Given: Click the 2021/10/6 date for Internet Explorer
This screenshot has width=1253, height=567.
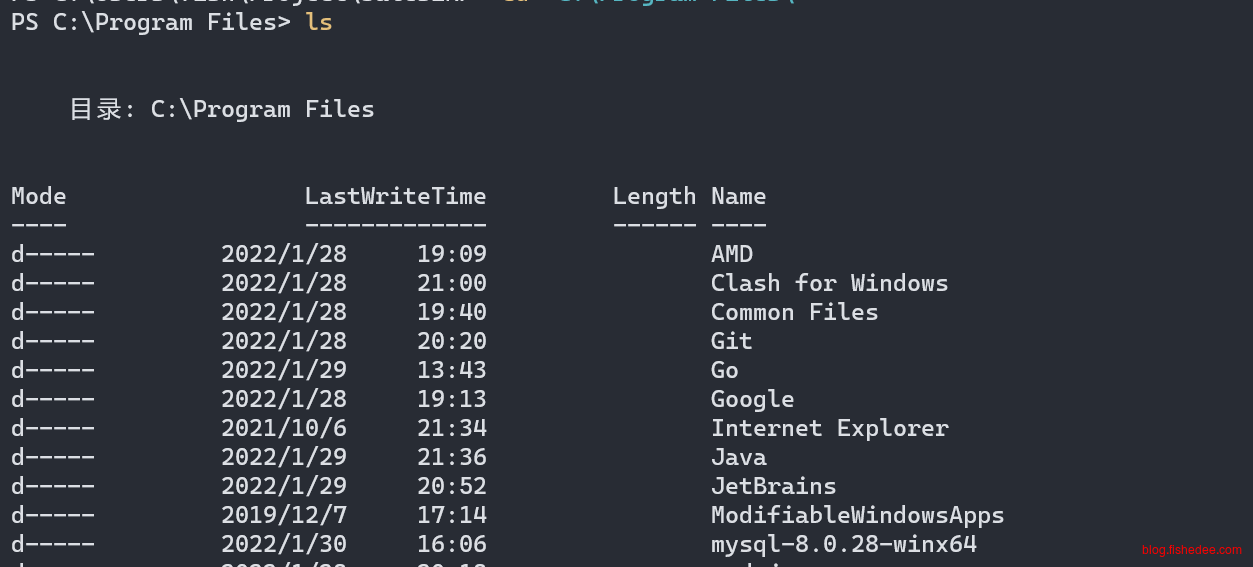Looking at the screenshot, I should (283, 428).
